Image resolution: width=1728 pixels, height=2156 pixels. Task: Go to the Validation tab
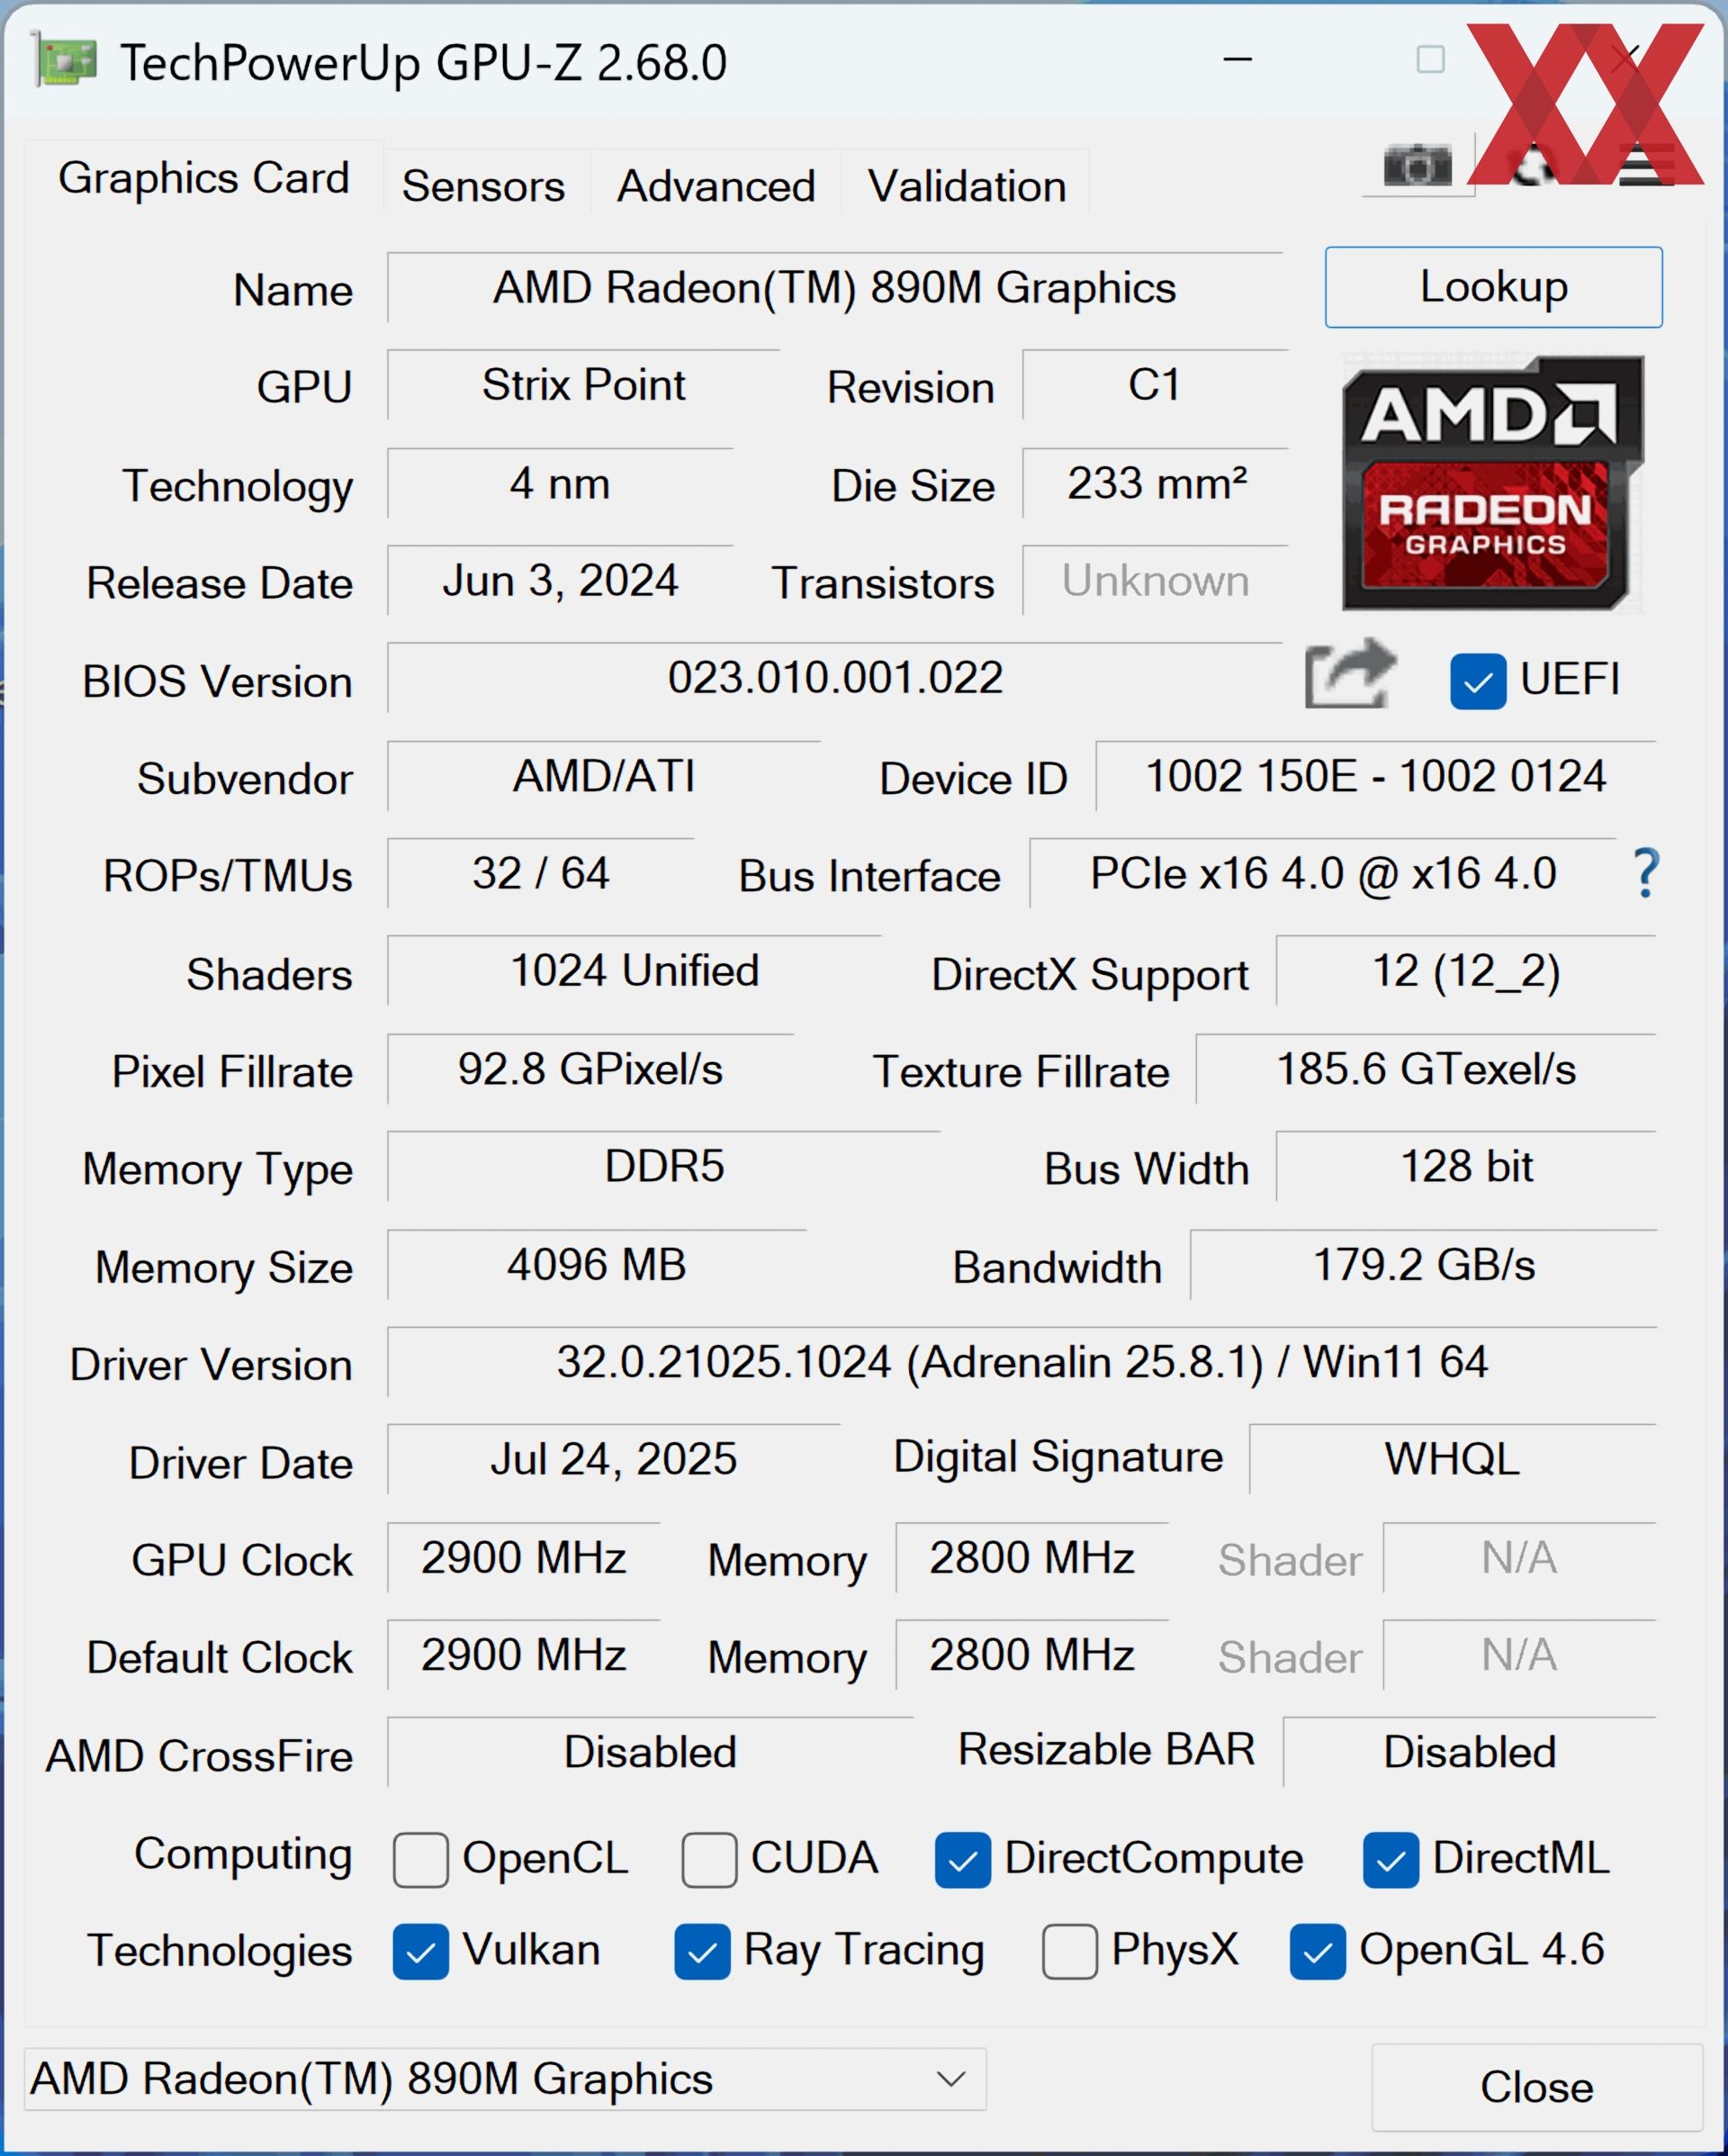(966, 186)
